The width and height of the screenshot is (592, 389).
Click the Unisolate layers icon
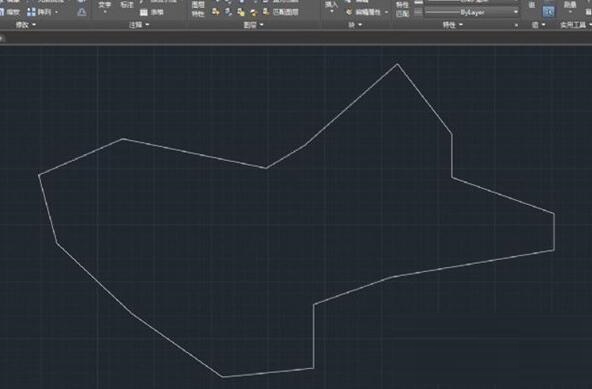point(228,12)
